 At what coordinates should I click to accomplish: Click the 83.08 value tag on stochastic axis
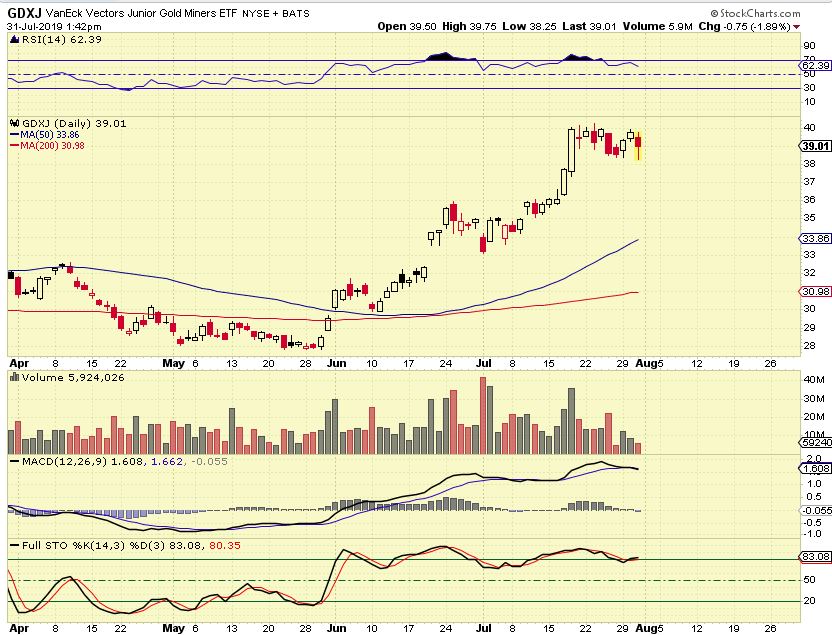[x=816, y=556]
